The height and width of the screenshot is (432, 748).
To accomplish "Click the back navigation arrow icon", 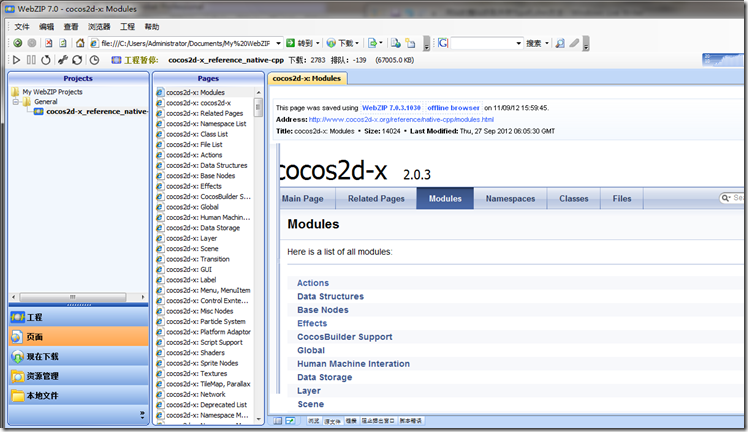I will (17, 44).
